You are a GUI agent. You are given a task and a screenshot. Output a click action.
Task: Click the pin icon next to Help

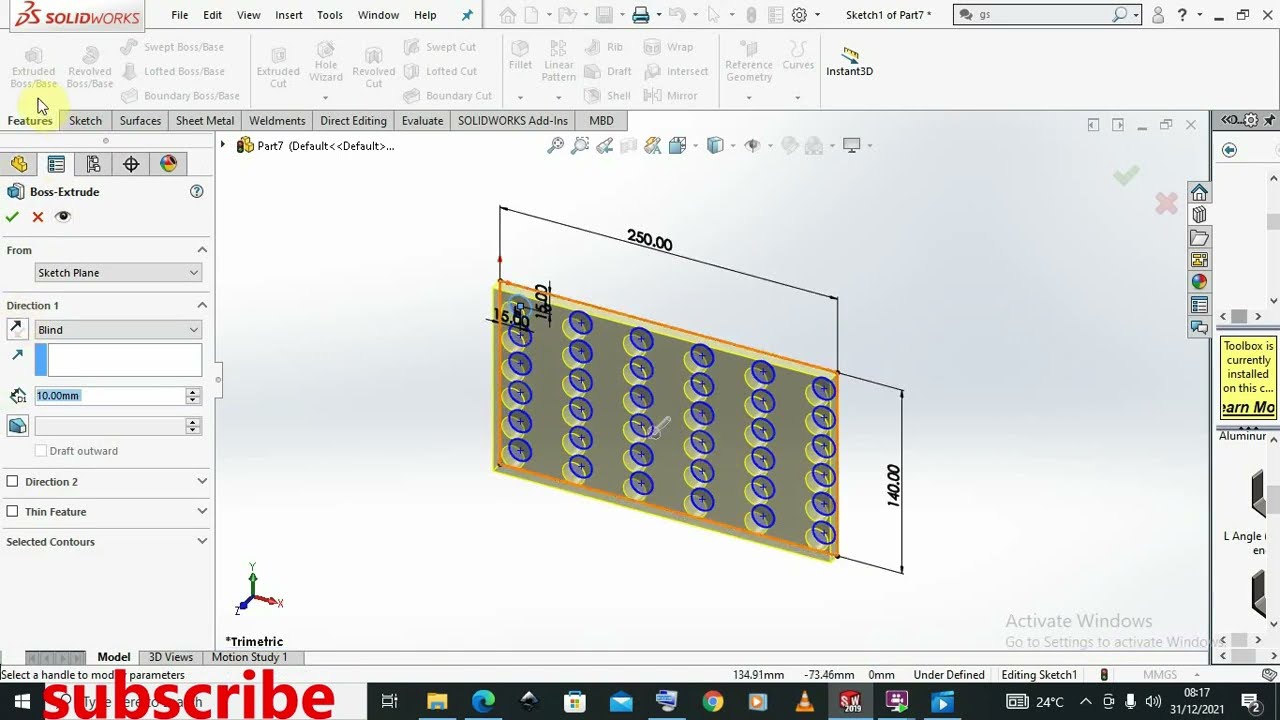tap(467, 15)
